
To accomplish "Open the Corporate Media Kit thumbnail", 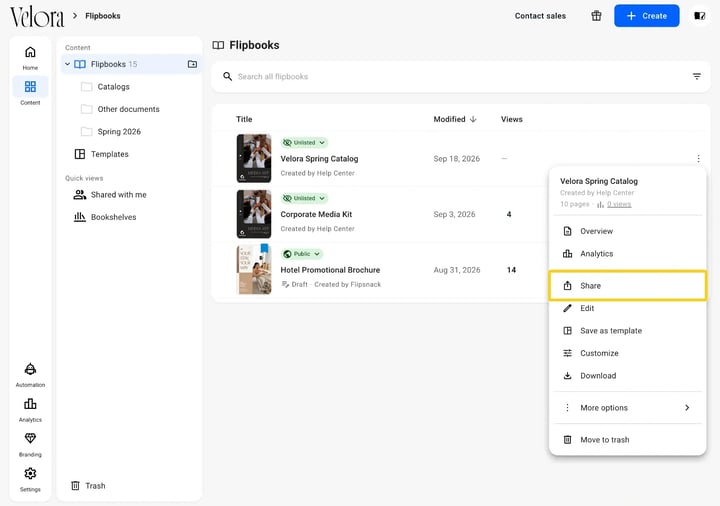I will pyautogui.click(x=254, y=214).
